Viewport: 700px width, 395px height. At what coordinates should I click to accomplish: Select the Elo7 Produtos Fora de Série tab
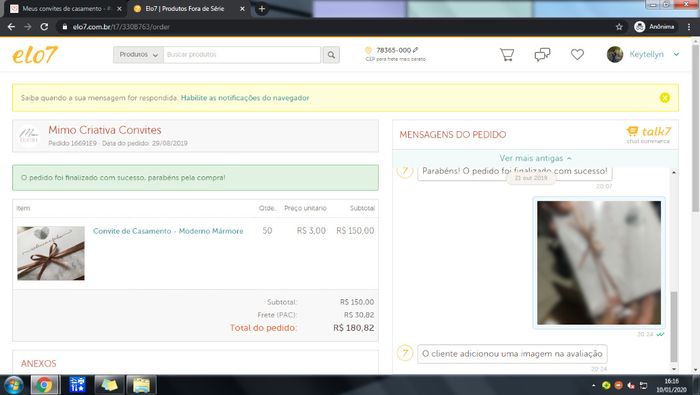tap(188, 8)
